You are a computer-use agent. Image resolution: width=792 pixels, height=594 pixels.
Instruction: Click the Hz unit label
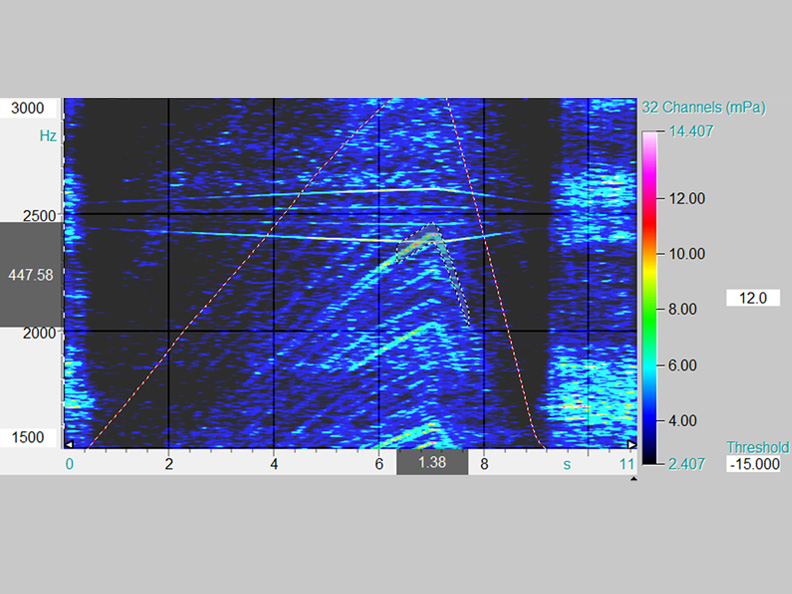coord(48,135)
